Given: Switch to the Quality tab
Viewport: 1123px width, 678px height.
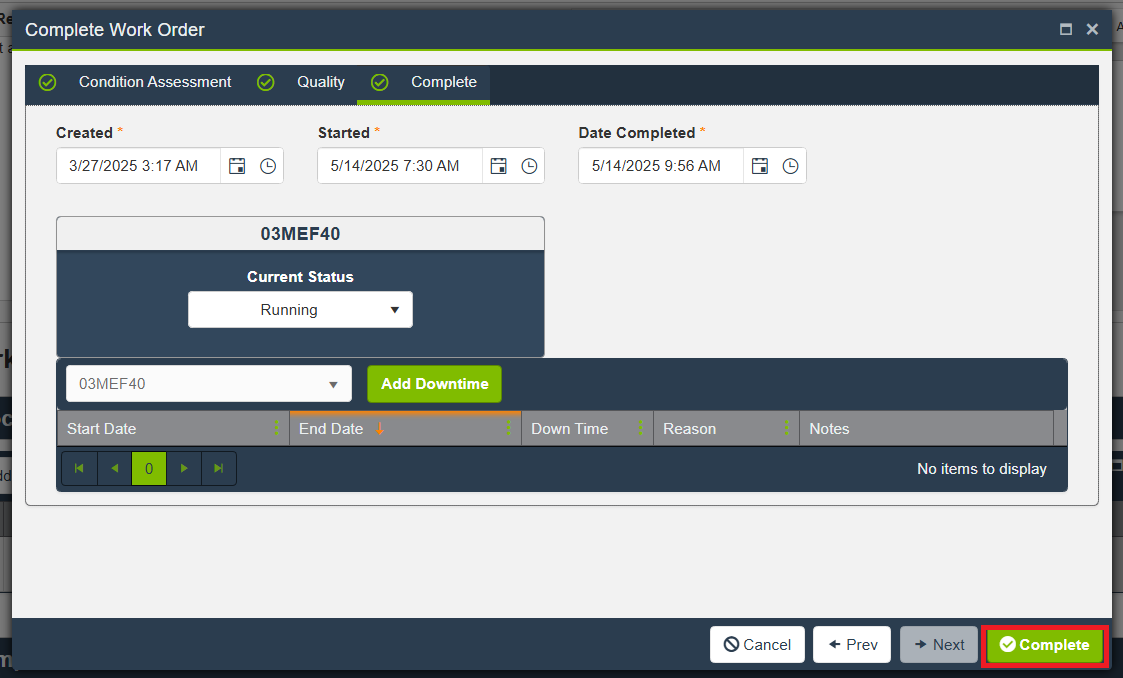Looking at the screenshot, I should click(x=320, y=82).
